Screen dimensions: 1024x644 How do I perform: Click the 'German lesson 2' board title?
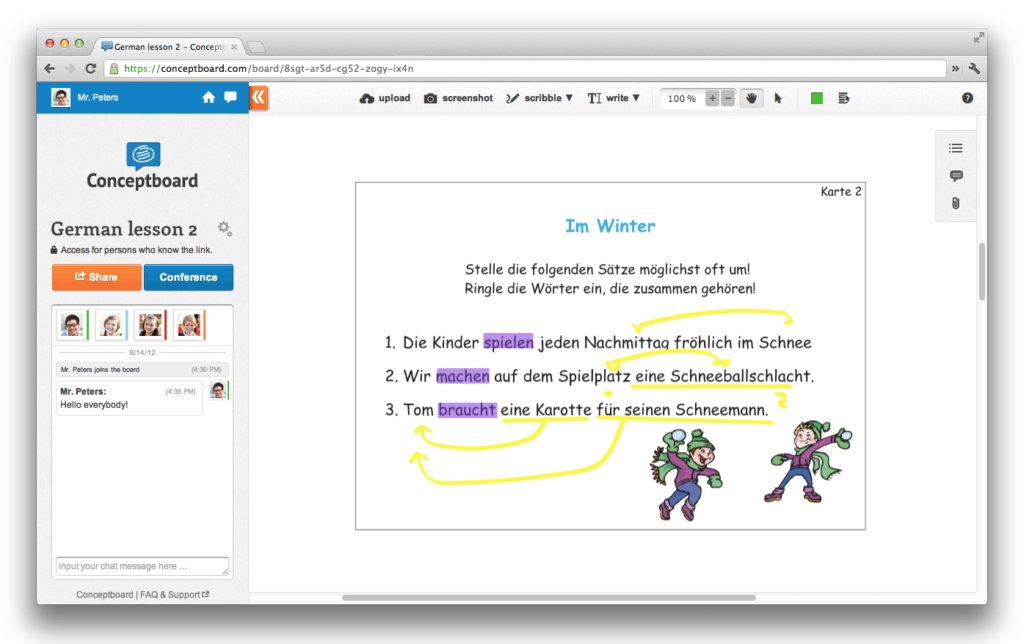(x=124, y=229)
